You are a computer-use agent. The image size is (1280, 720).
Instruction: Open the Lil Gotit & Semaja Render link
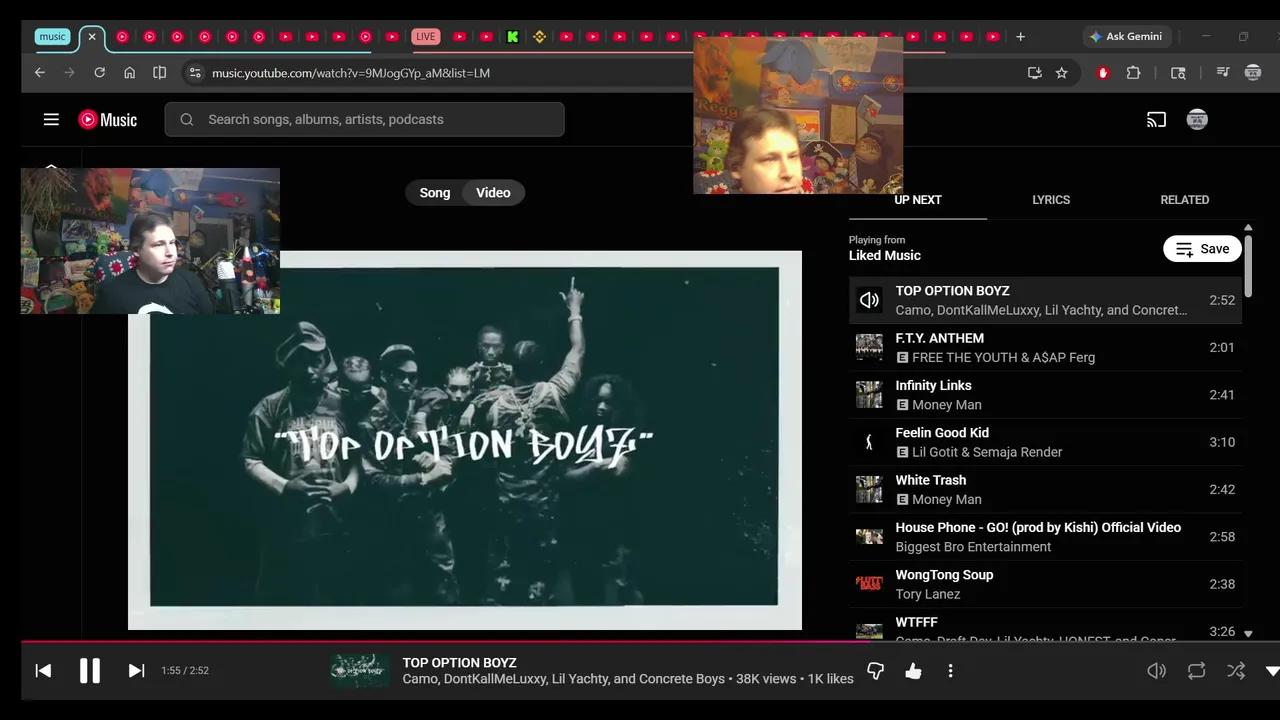987,452
